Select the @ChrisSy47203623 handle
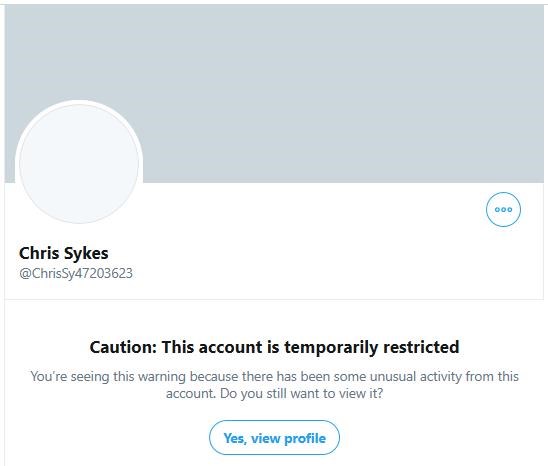Image resolution: width=548 pixels, height=466 pixels. 76,273
